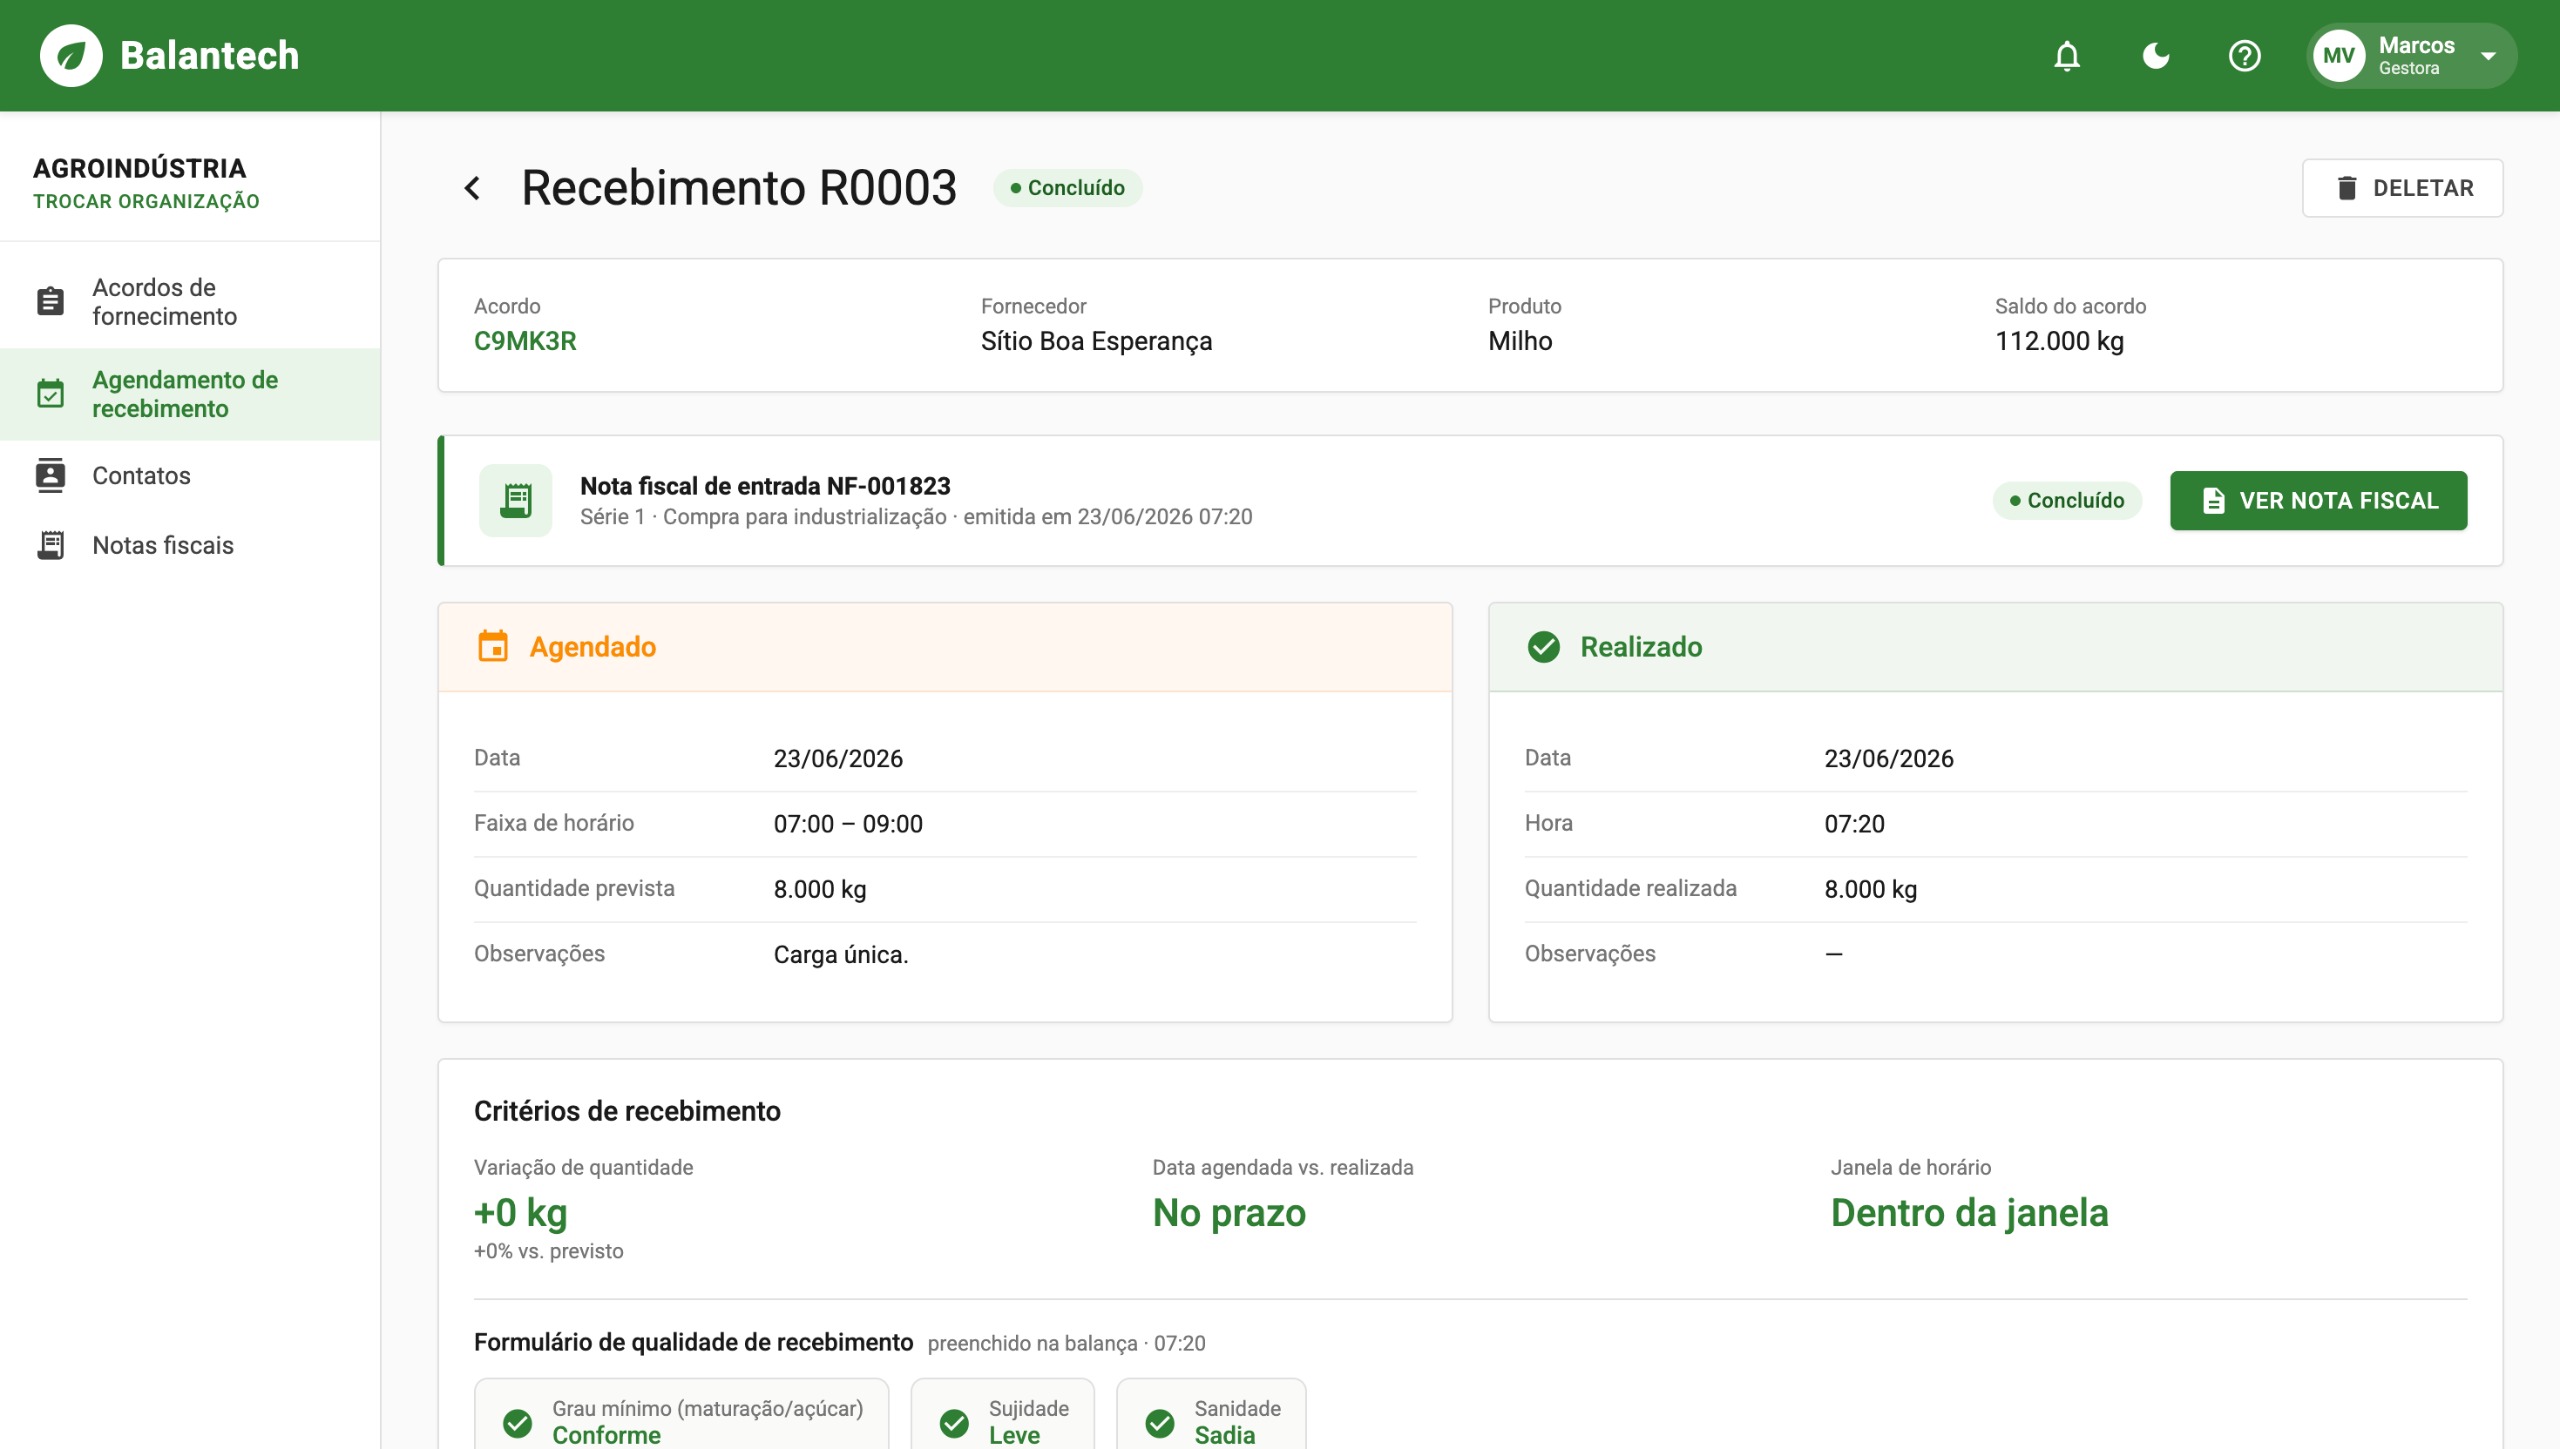The height and width of the screenshot is (1449, 2560).
Task: Toggle dark mode moon icon
Action: click(x=2156, y=56)
